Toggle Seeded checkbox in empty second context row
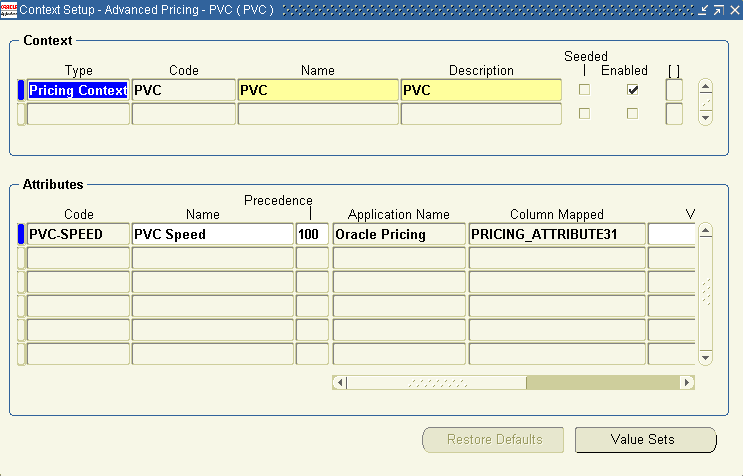This screenshot has height=476, width=743. pyautogui.click(x=584, y=114)
